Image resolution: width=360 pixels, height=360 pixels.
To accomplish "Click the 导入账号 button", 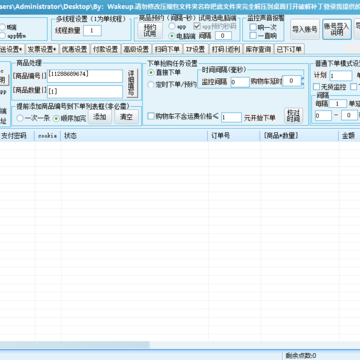I will click(x=305, y=29).
